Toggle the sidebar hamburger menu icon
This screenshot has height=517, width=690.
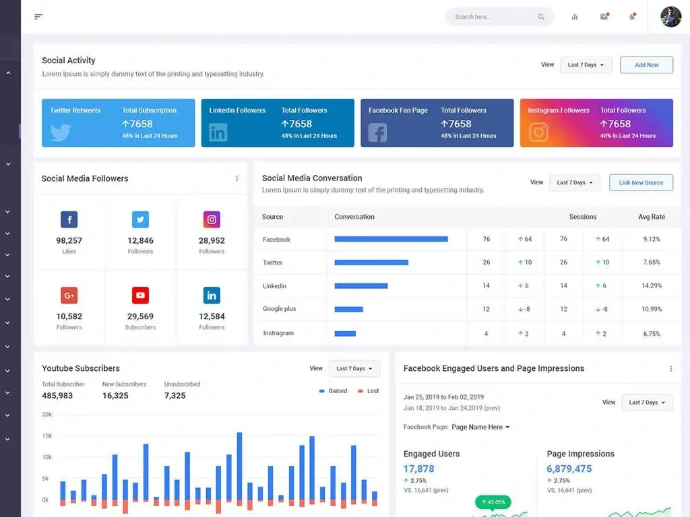(38, 16)
